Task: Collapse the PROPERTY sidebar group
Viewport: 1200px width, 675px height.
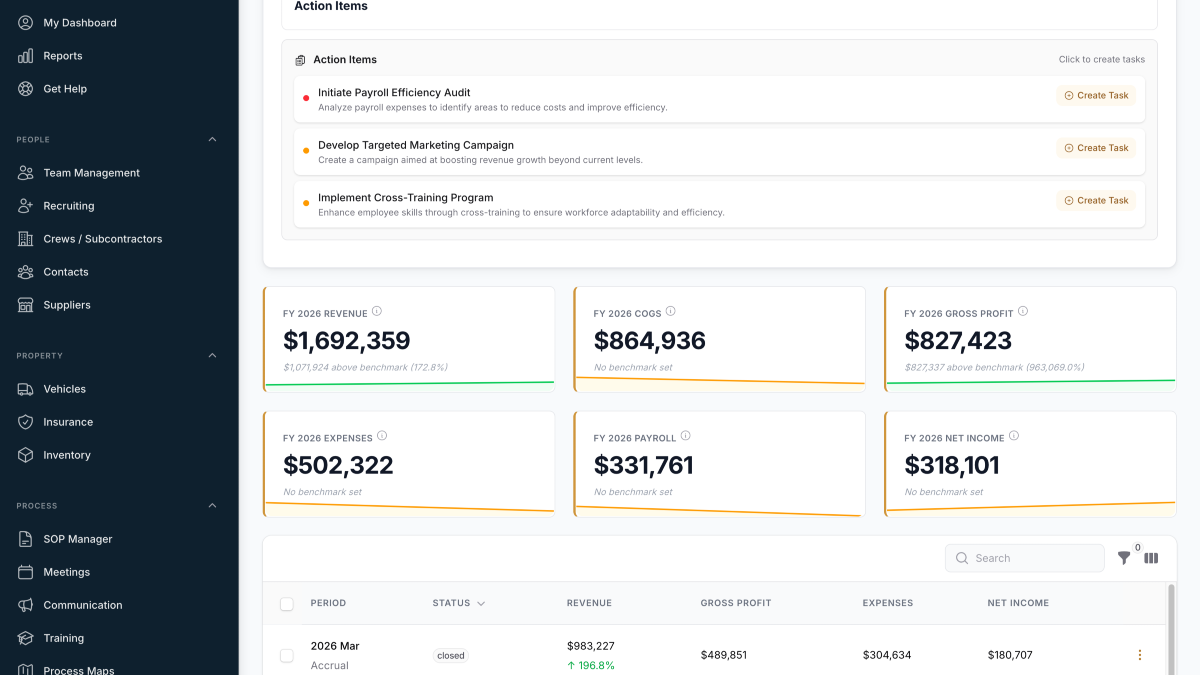Action: [211, 355]
